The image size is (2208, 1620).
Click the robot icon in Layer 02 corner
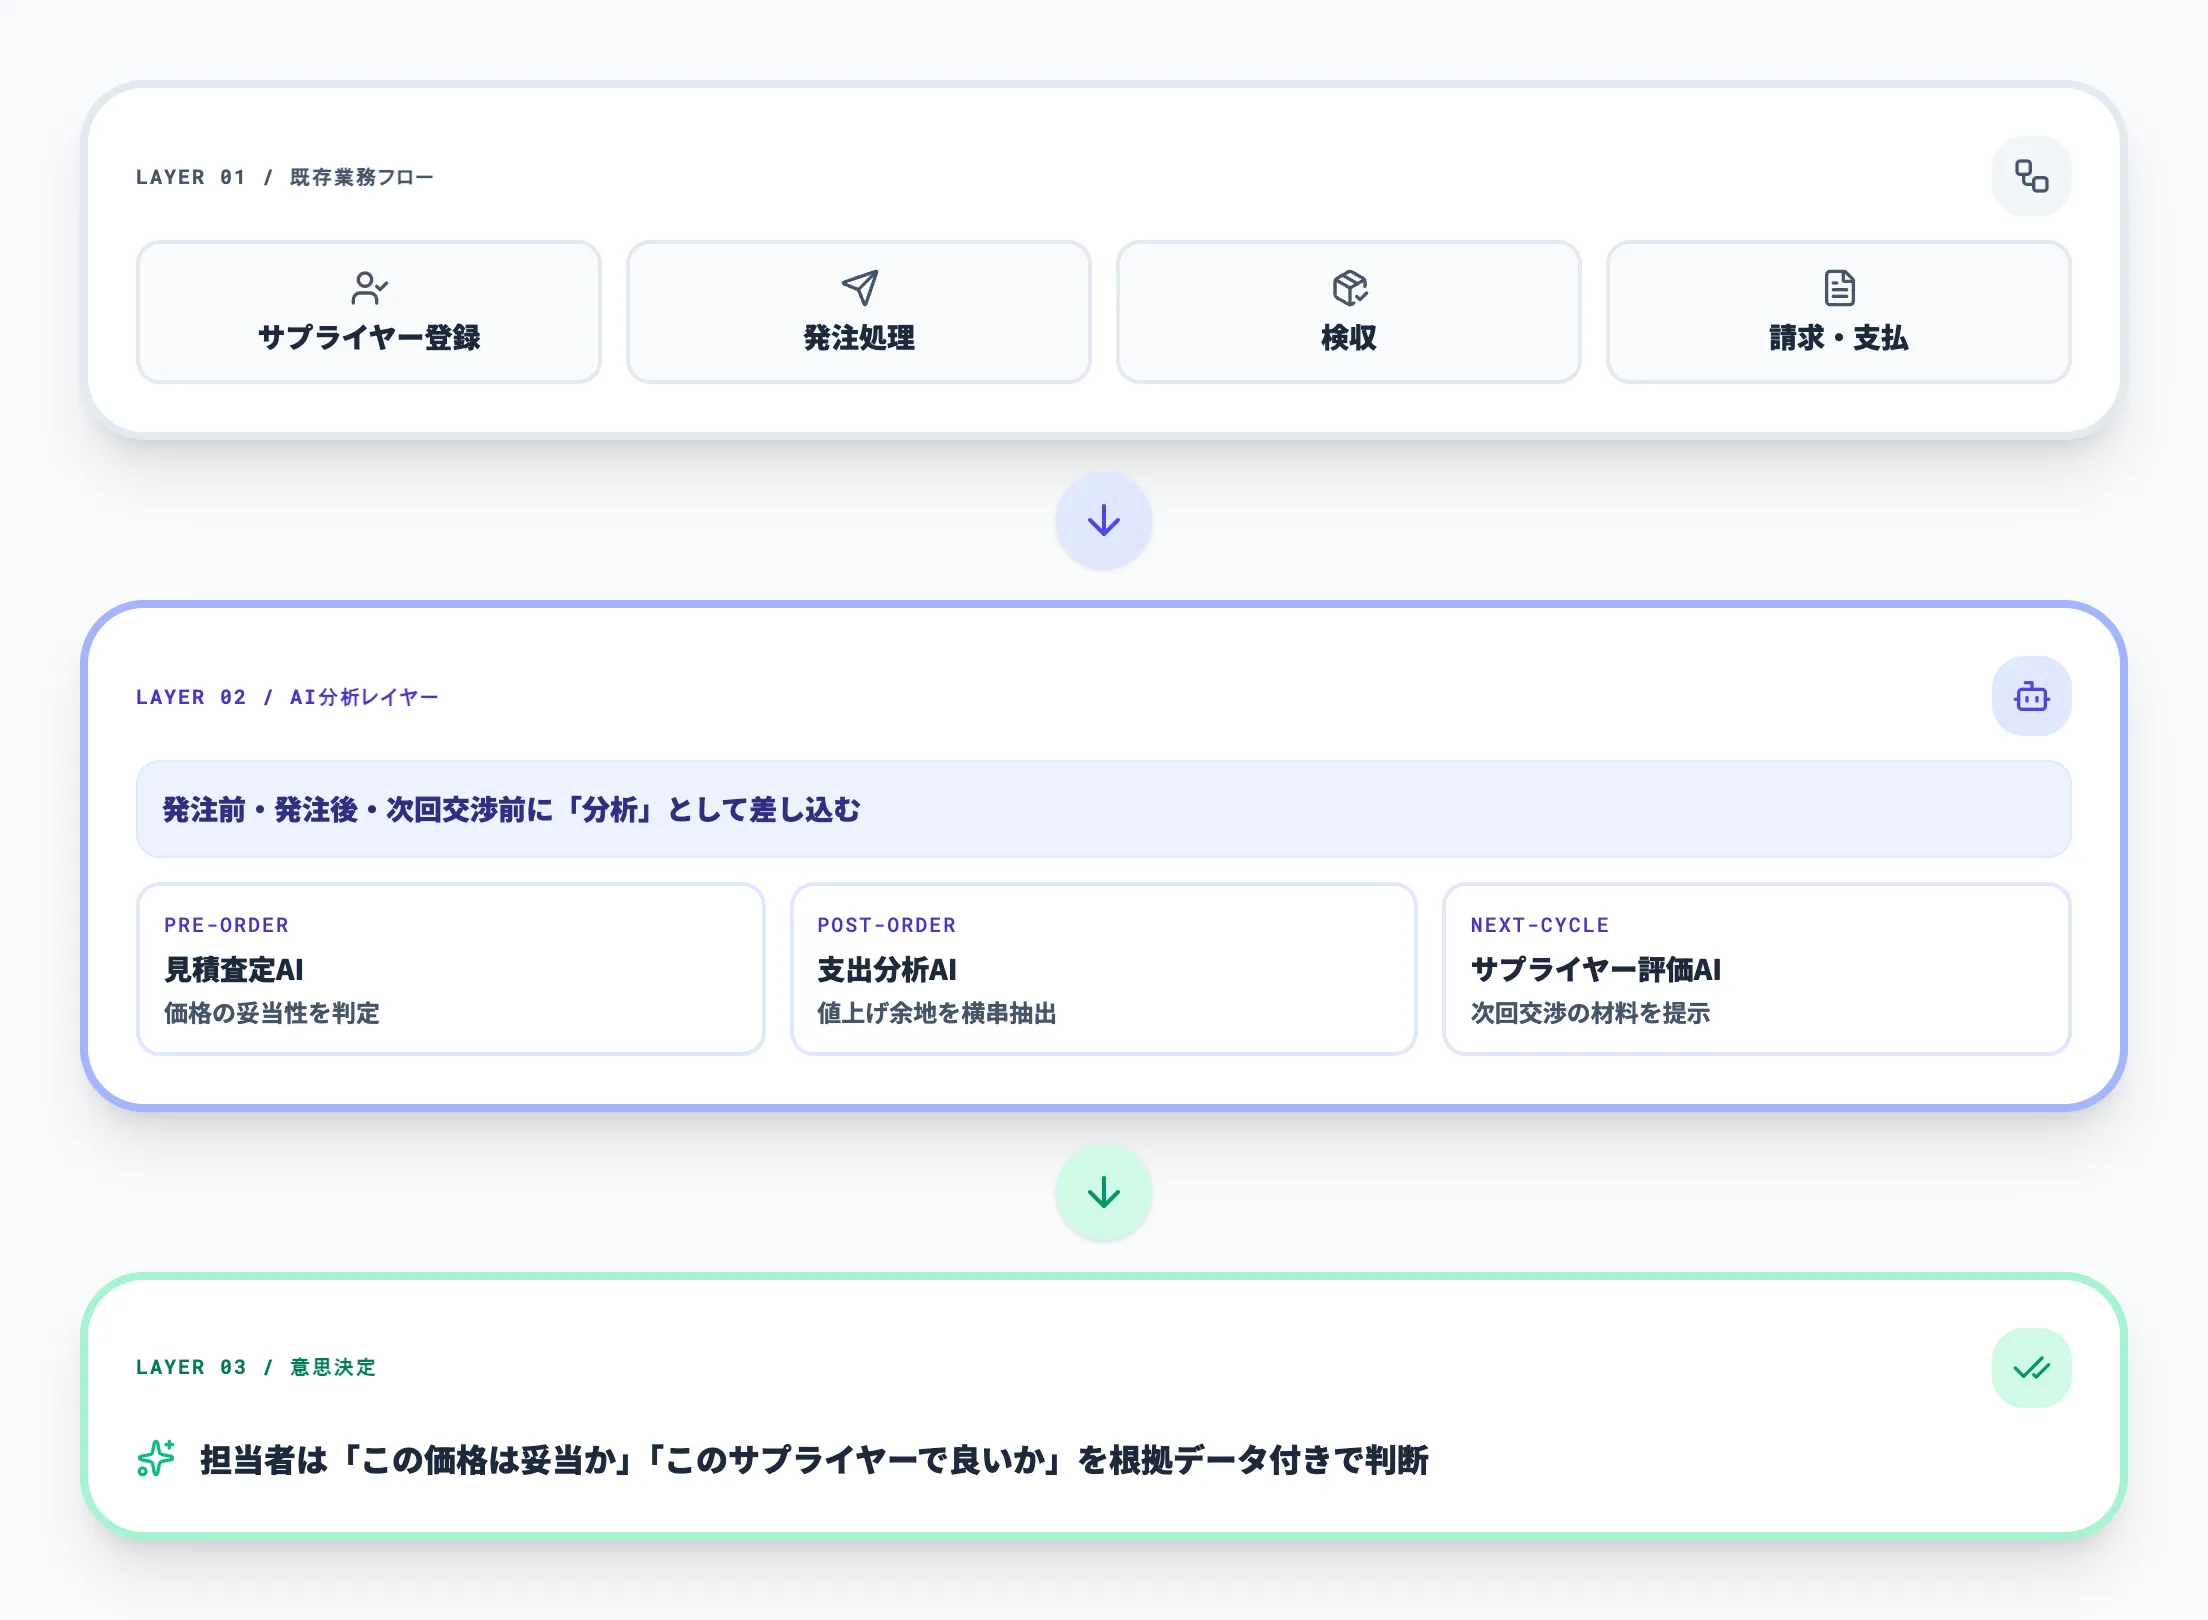pos(2031,696)
